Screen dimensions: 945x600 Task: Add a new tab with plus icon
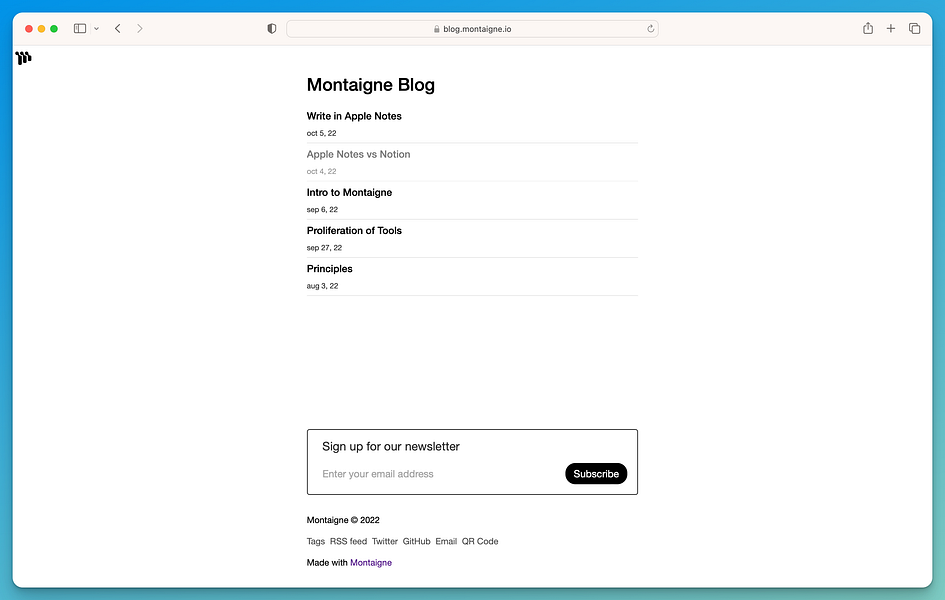click(x=891, y=28)
